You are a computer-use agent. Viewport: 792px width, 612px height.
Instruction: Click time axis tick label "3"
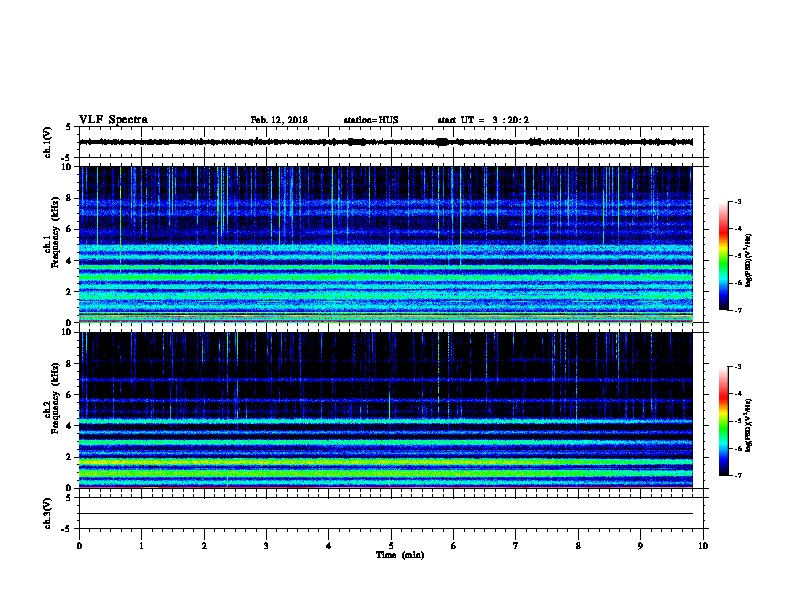click(266, 546)
